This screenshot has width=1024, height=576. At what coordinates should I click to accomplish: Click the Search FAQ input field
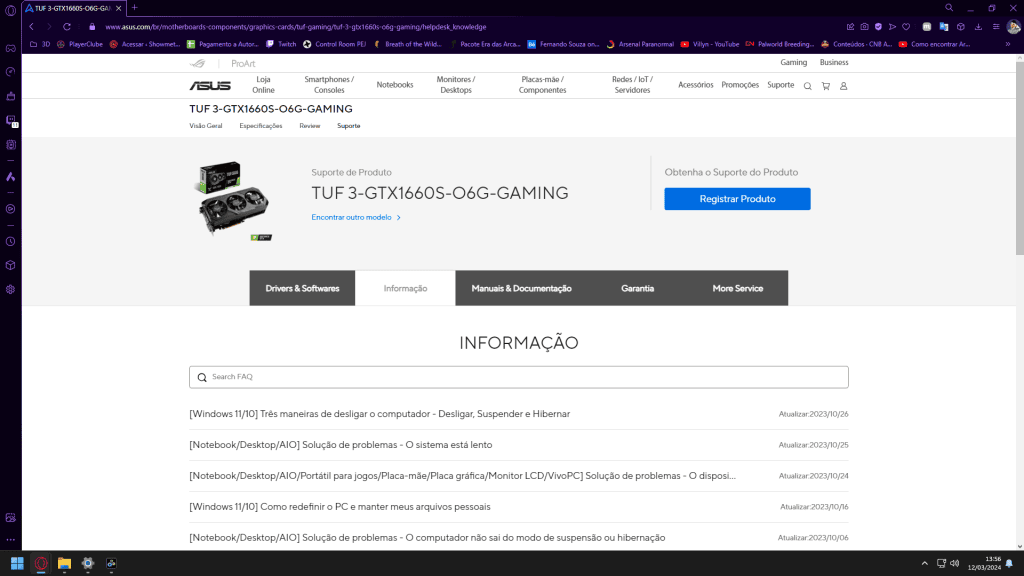[x=519, y=377]
